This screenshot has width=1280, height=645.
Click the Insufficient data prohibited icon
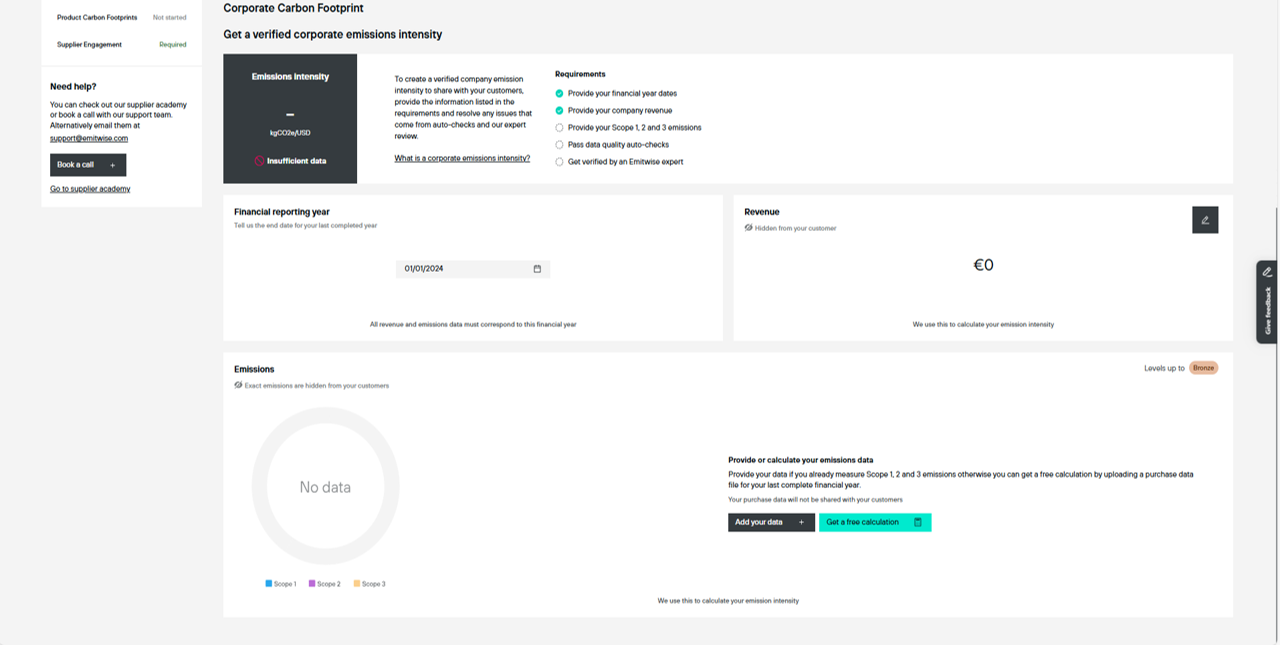259,161
